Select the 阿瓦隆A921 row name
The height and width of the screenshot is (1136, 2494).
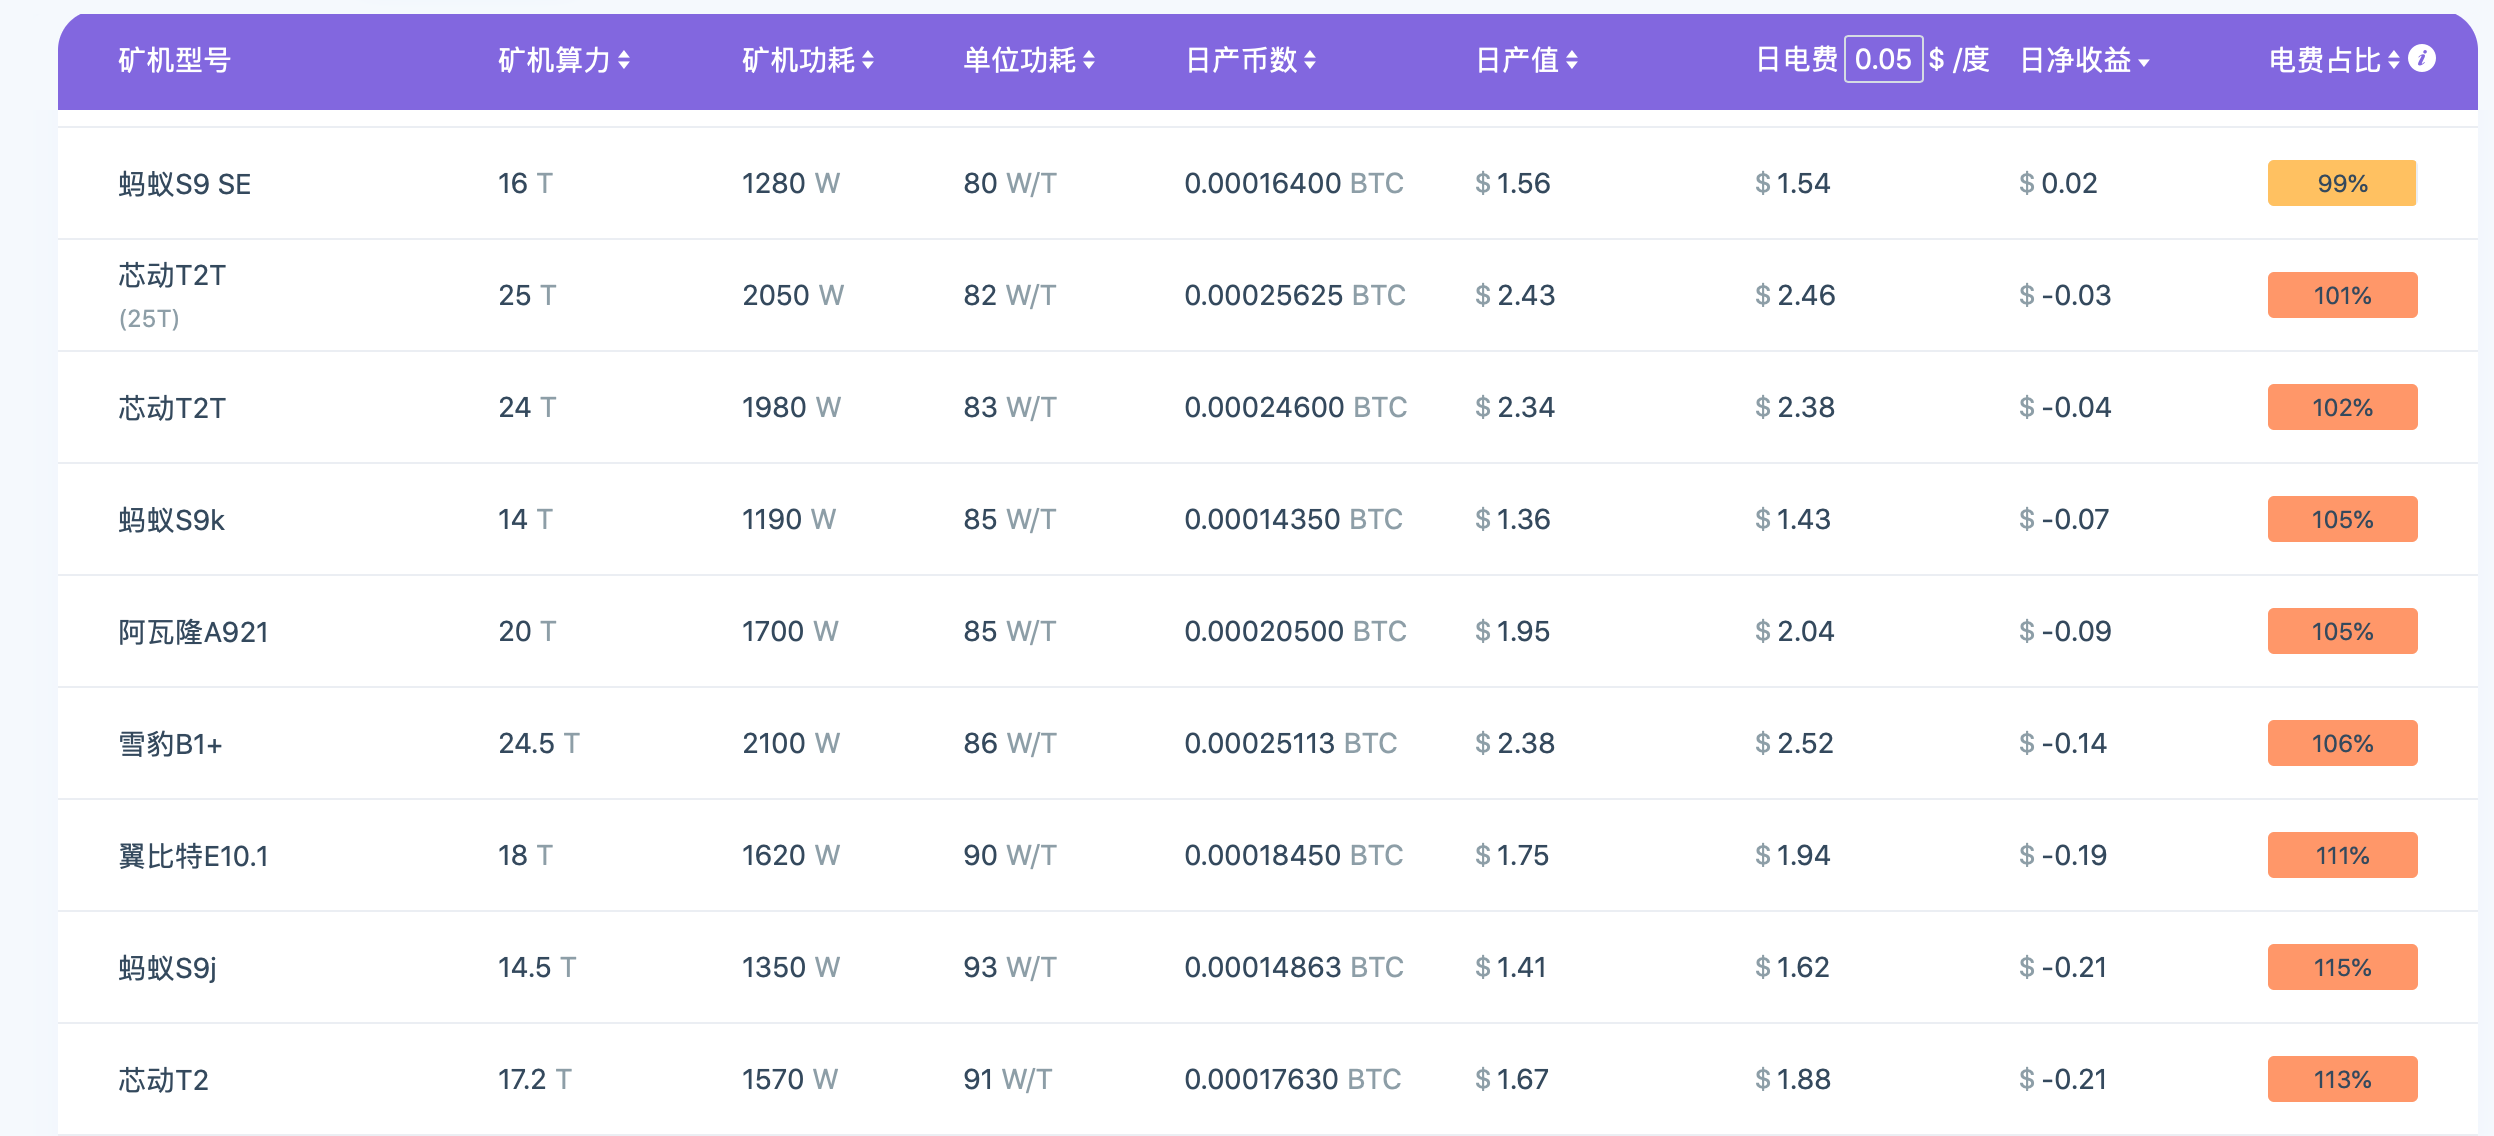(x=193, y=632)
